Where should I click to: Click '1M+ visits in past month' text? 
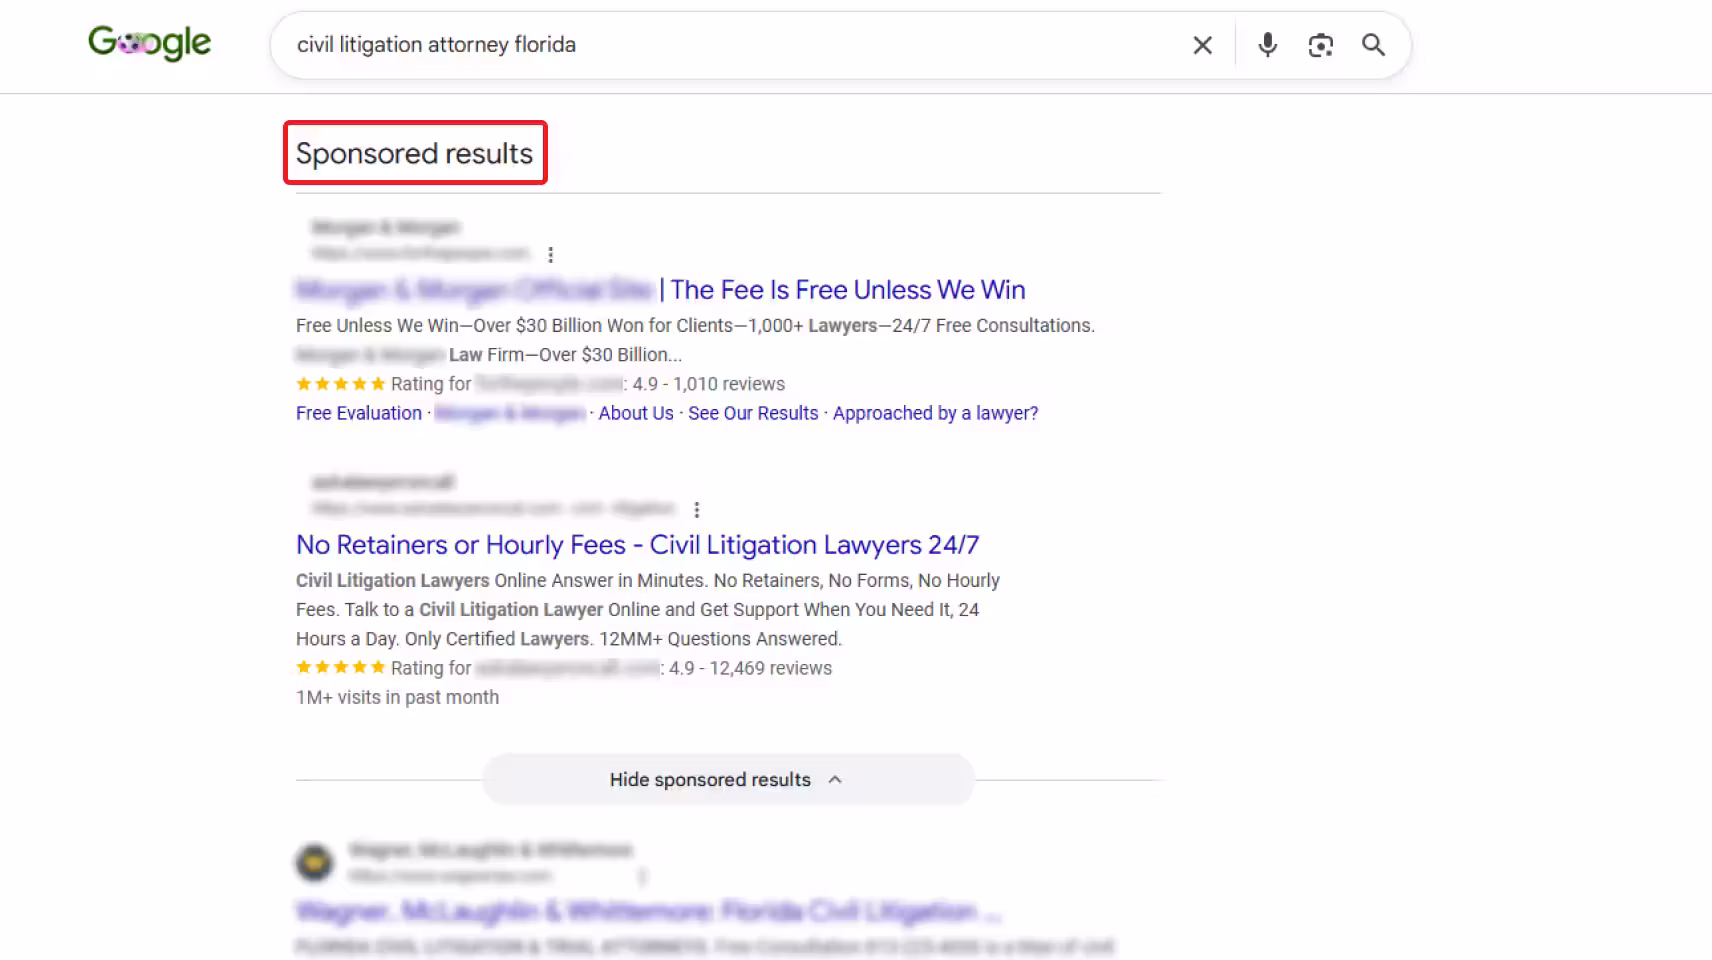397,697
